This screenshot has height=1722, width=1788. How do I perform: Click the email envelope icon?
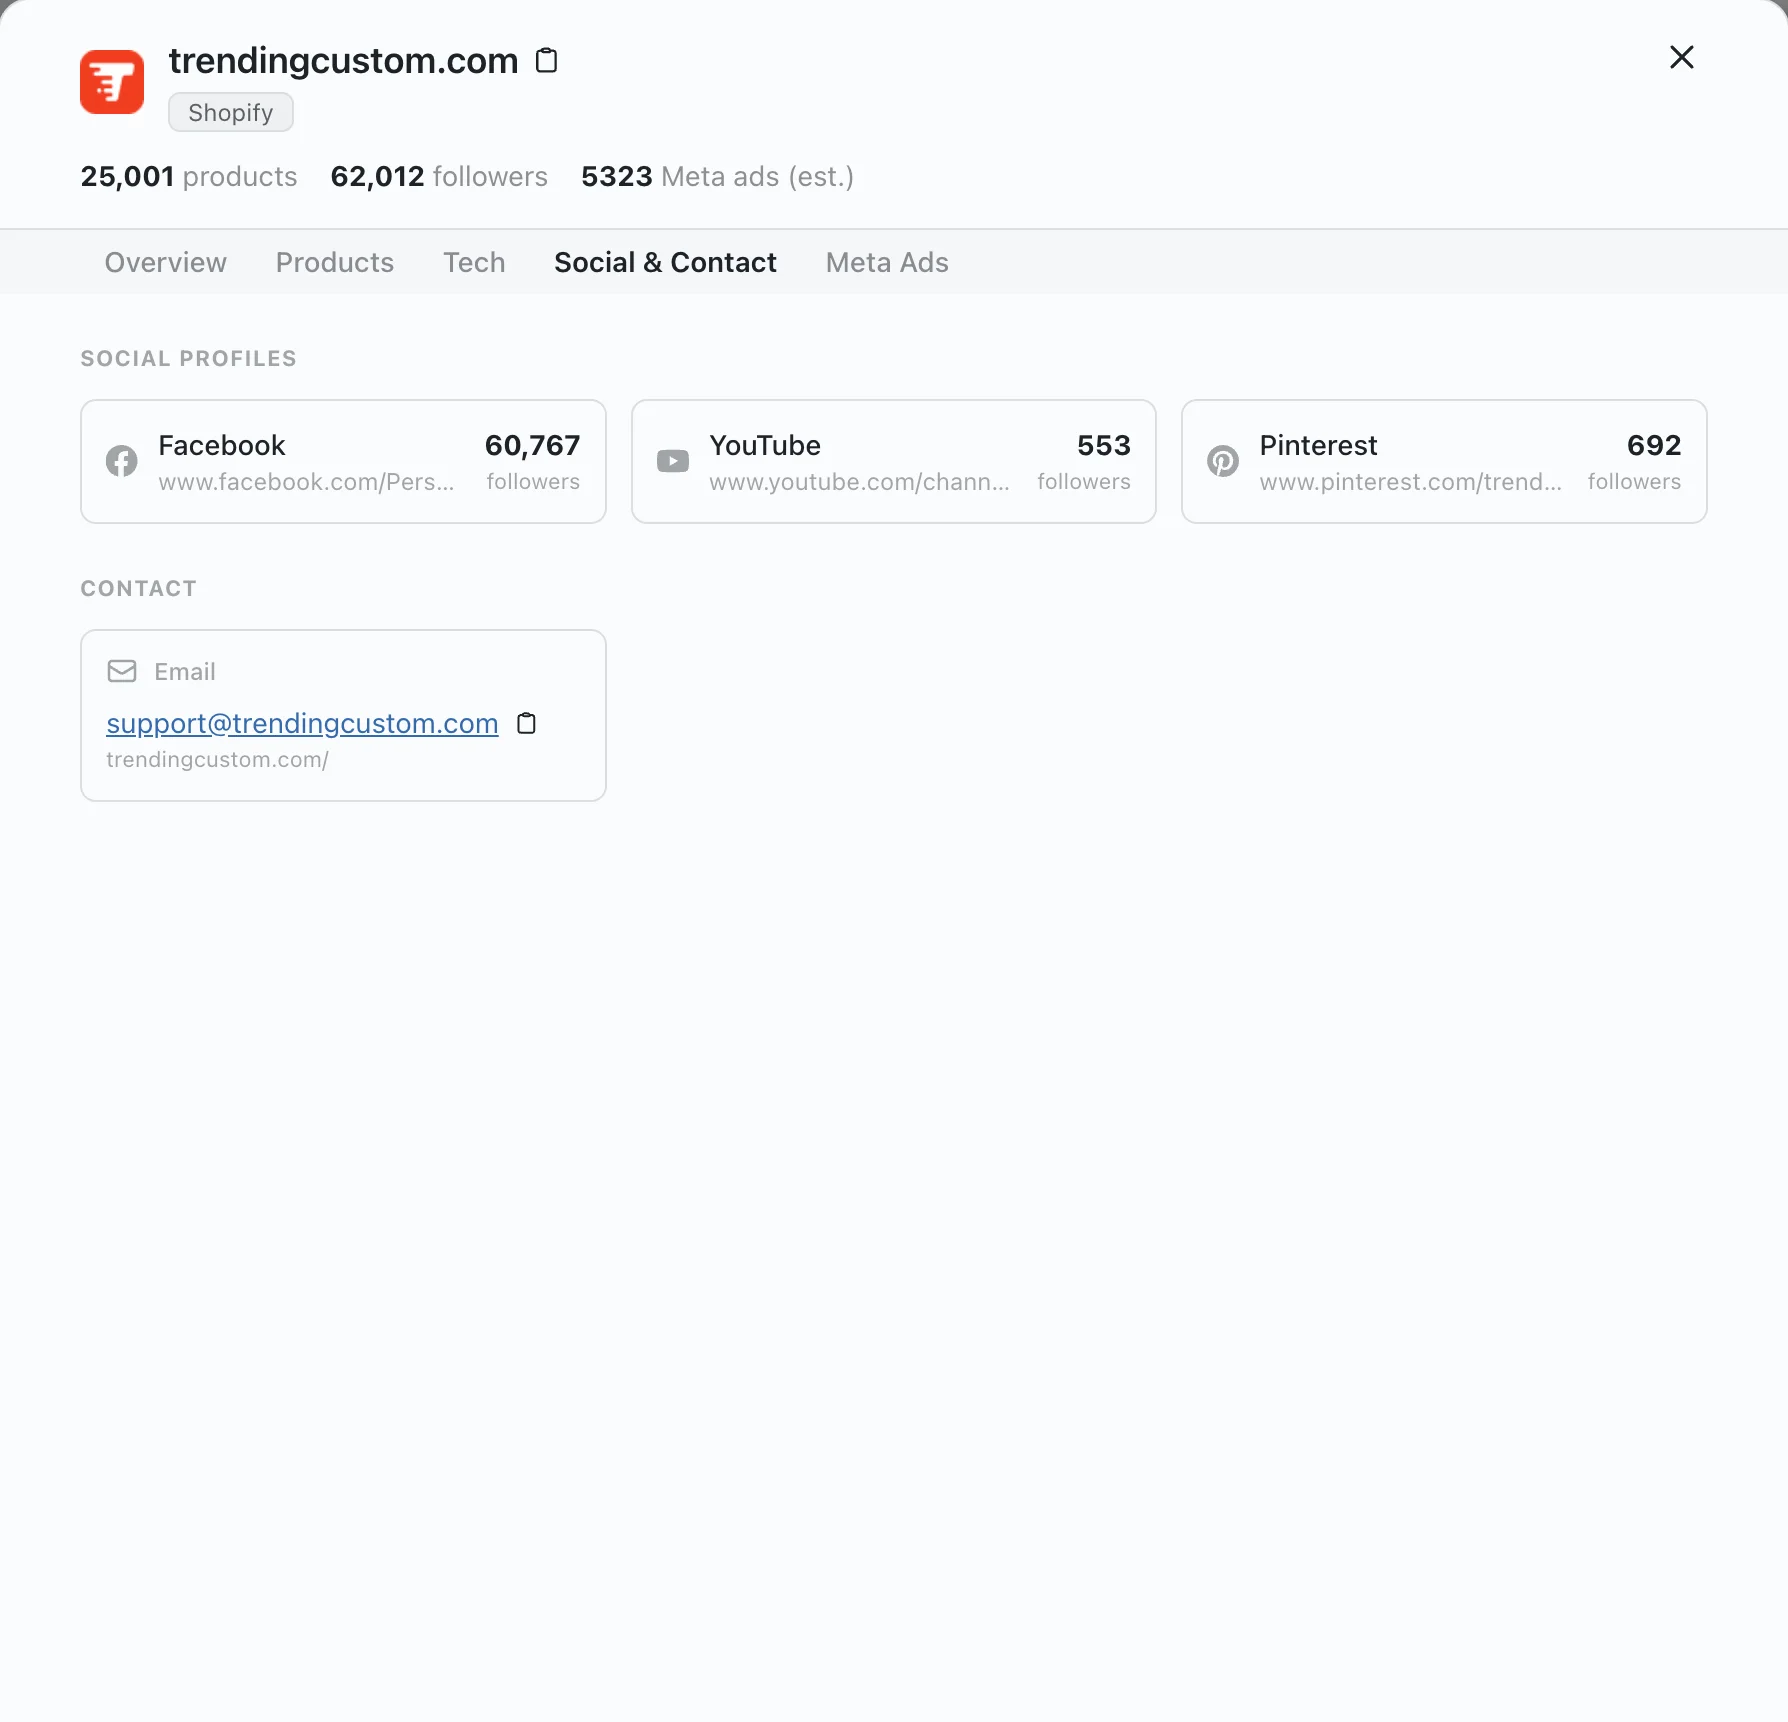pyautogui.click(x=121, y=671)
